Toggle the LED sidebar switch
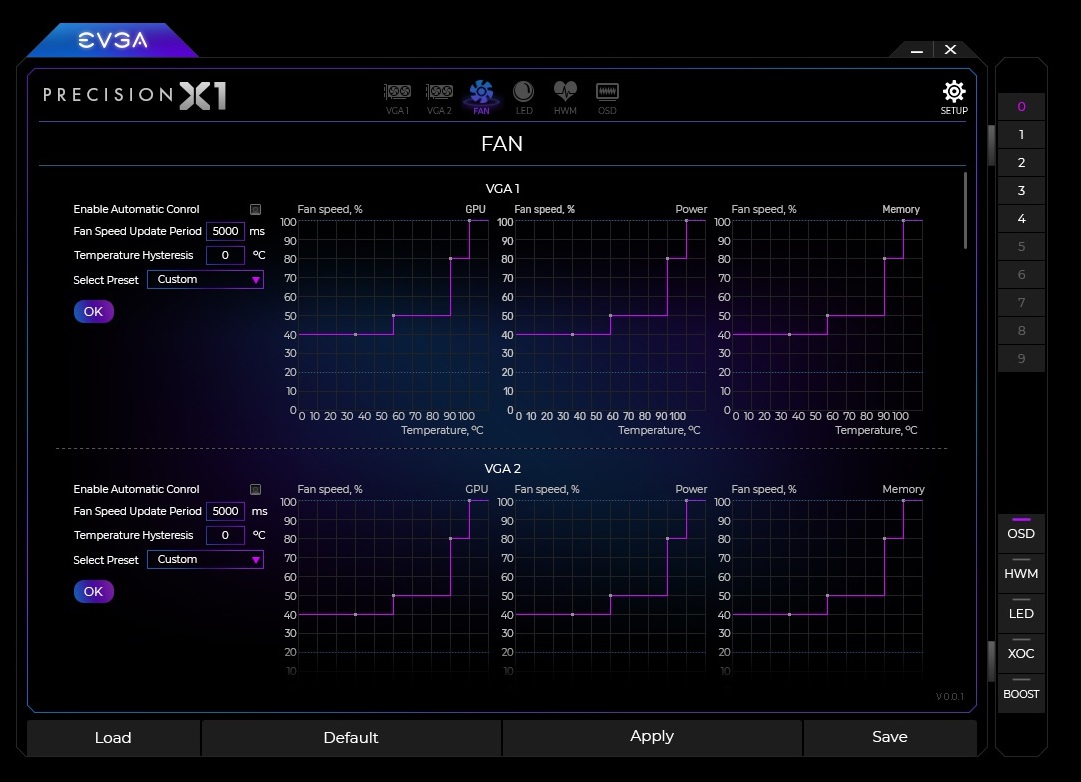Screen dimensions: 1081x782 click(1021, 613)
